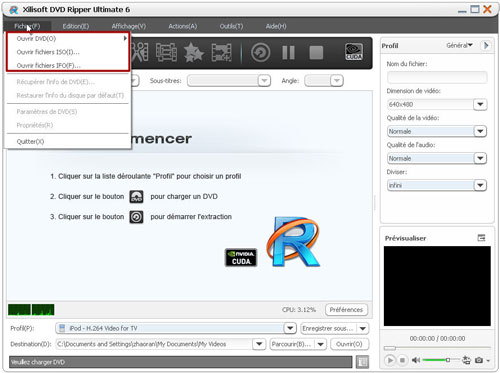Open the Général profile mode dropdown
Image resolution: width=500 pixels, height=373 pixels.
point(459,45)
